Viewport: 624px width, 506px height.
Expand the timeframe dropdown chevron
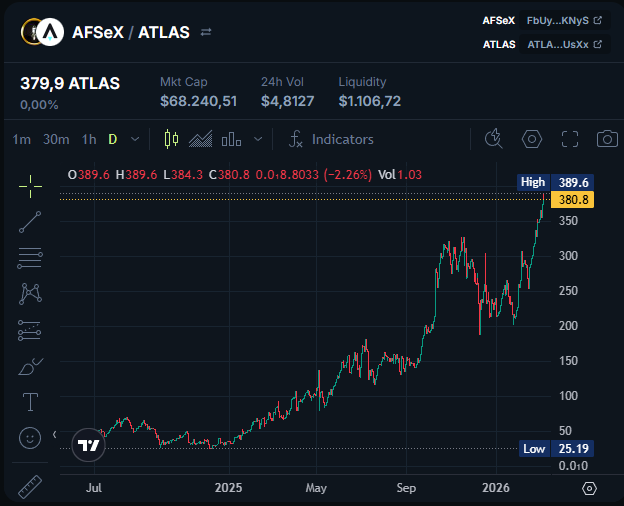point(135,139)
